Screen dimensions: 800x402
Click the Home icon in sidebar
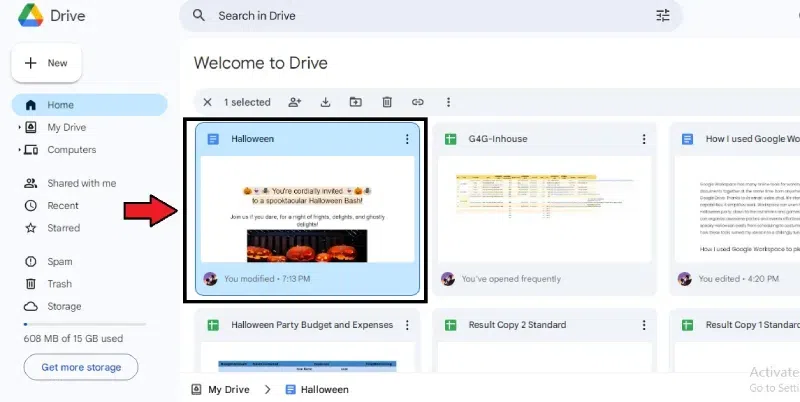(31, 105)
